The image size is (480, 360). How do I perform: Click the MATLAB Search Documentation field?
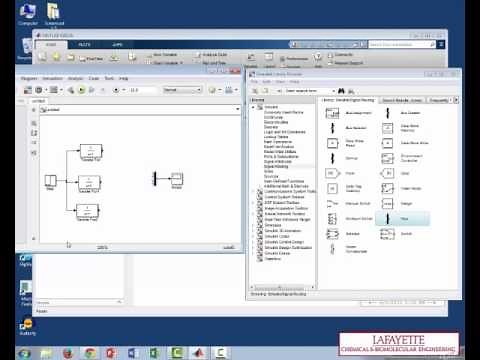point(402,44)
